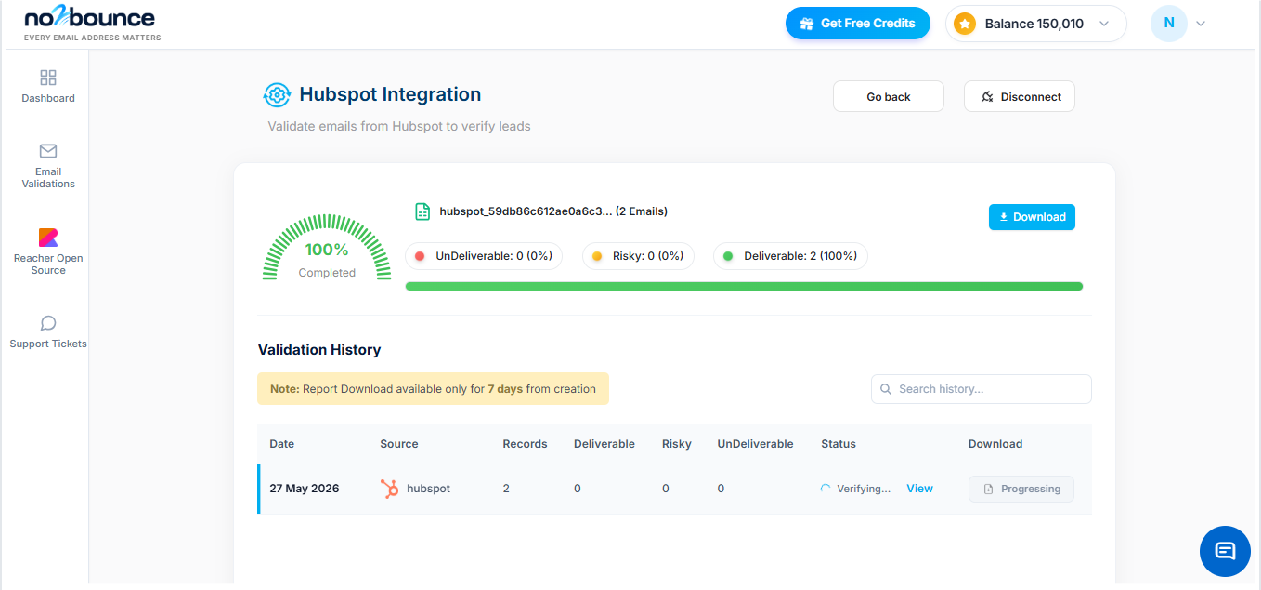Open Reacher Open Source icon
Viewport: 1261px width, 590px height.
tap(48, 237)
